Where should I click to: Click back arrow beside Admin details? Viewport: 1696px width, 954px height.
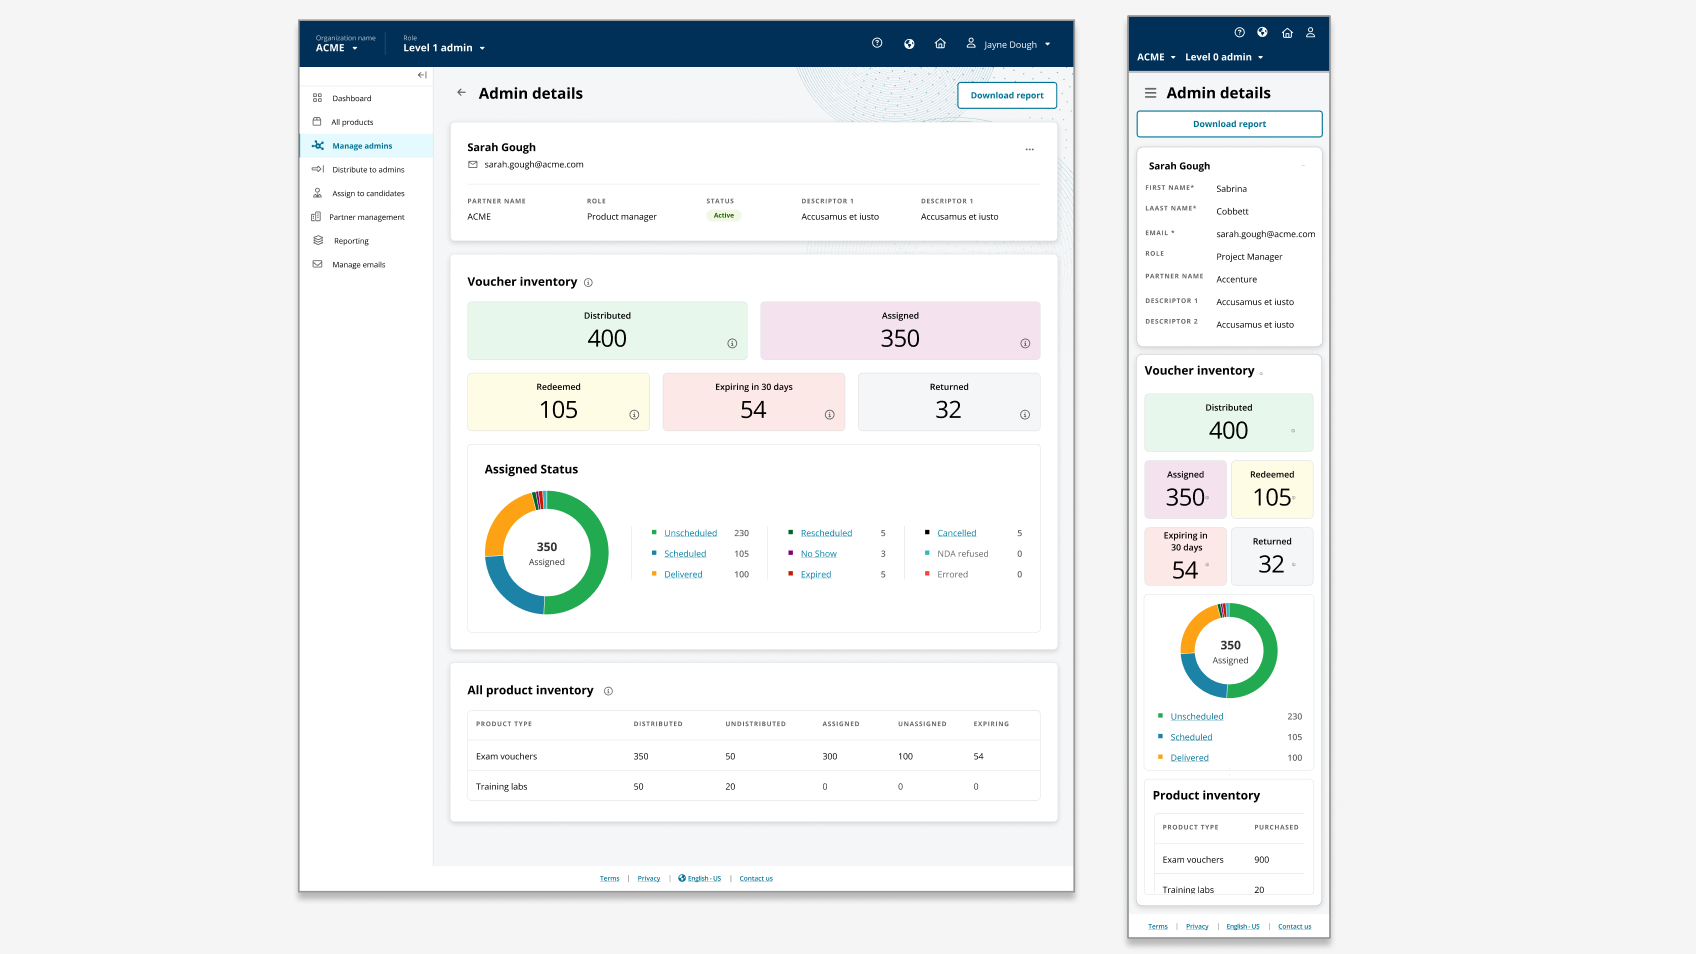point(461,92)
